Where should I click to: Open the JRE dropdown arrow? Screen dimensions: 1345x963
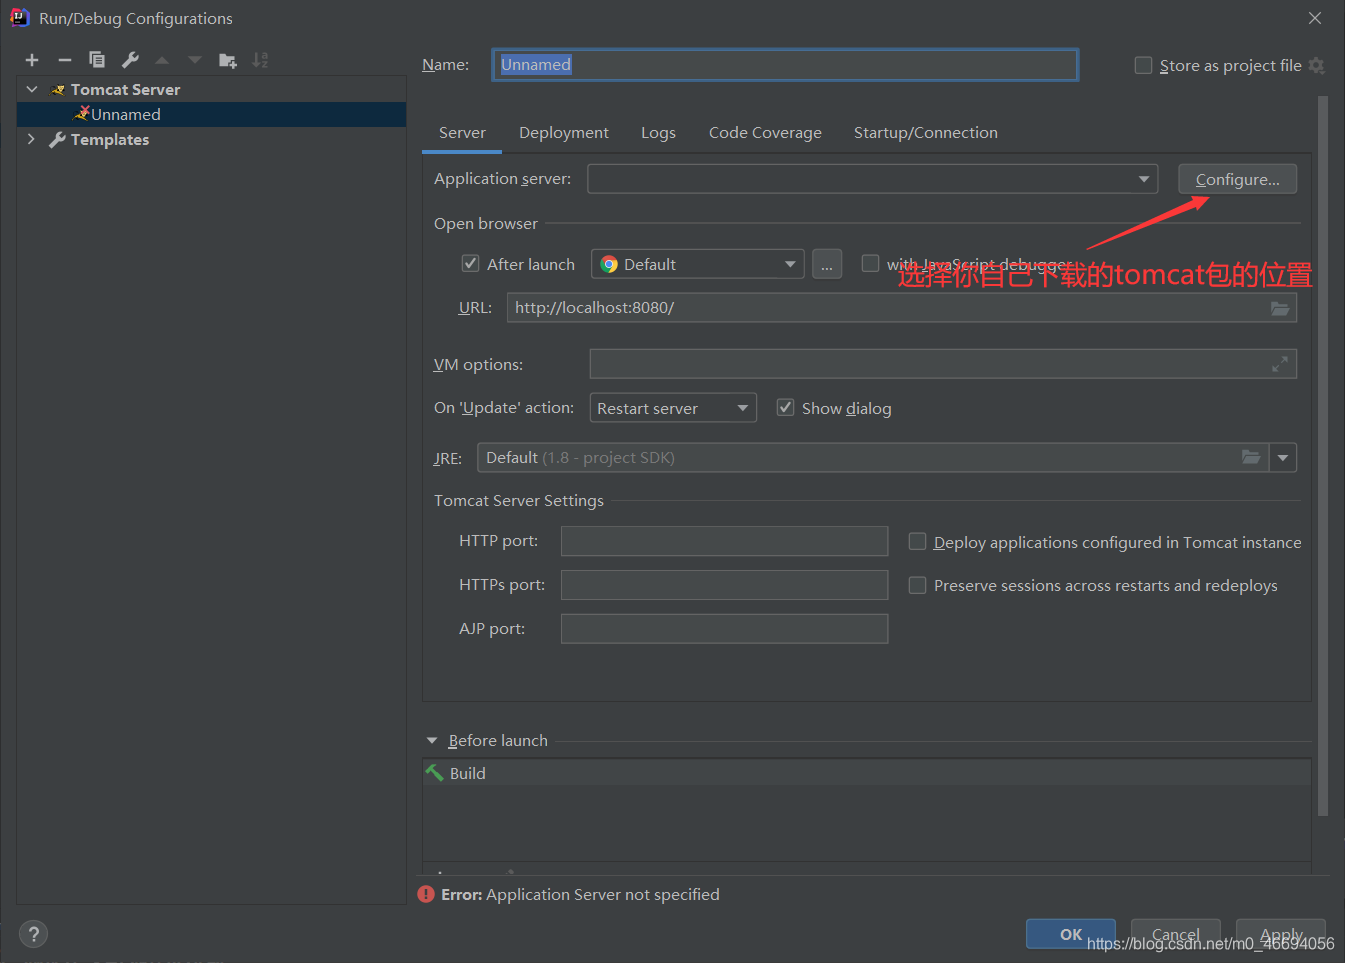1283,458
